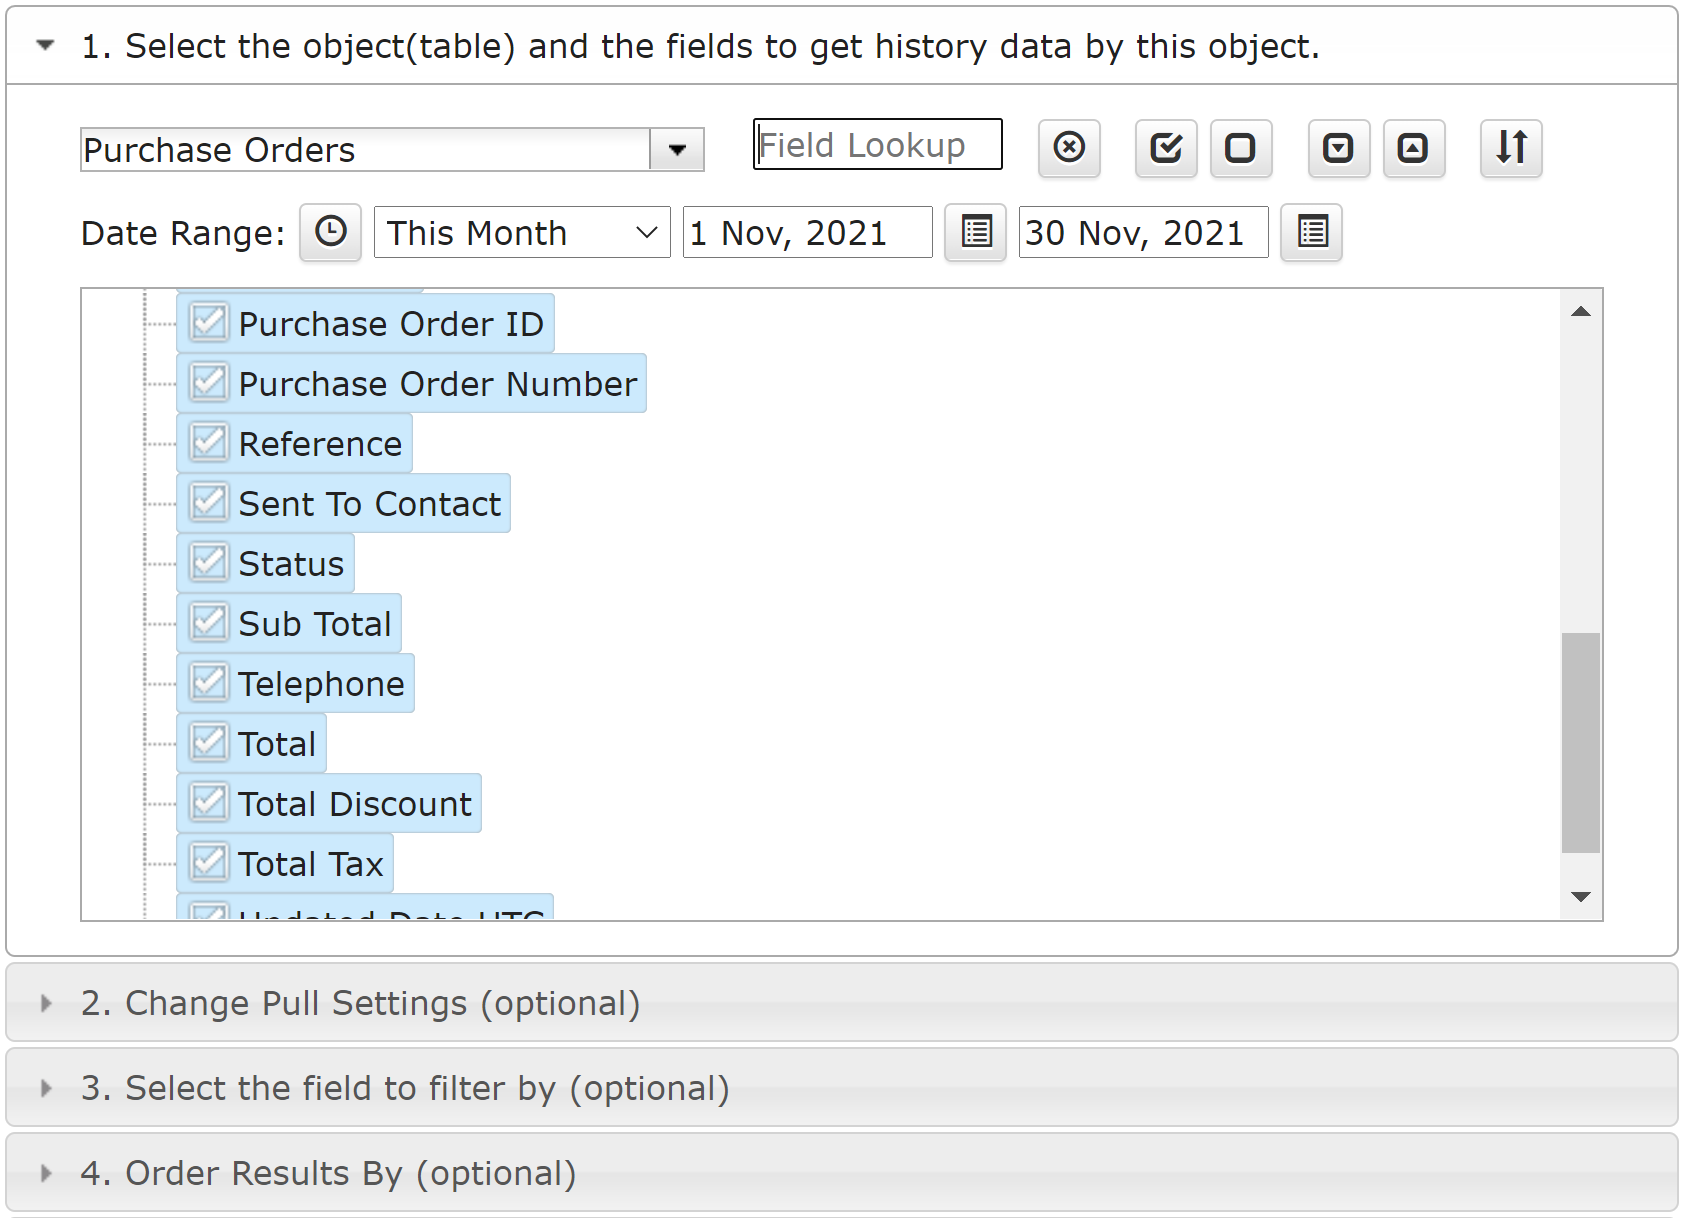Click the check all fields icon

click(1166, 148)
